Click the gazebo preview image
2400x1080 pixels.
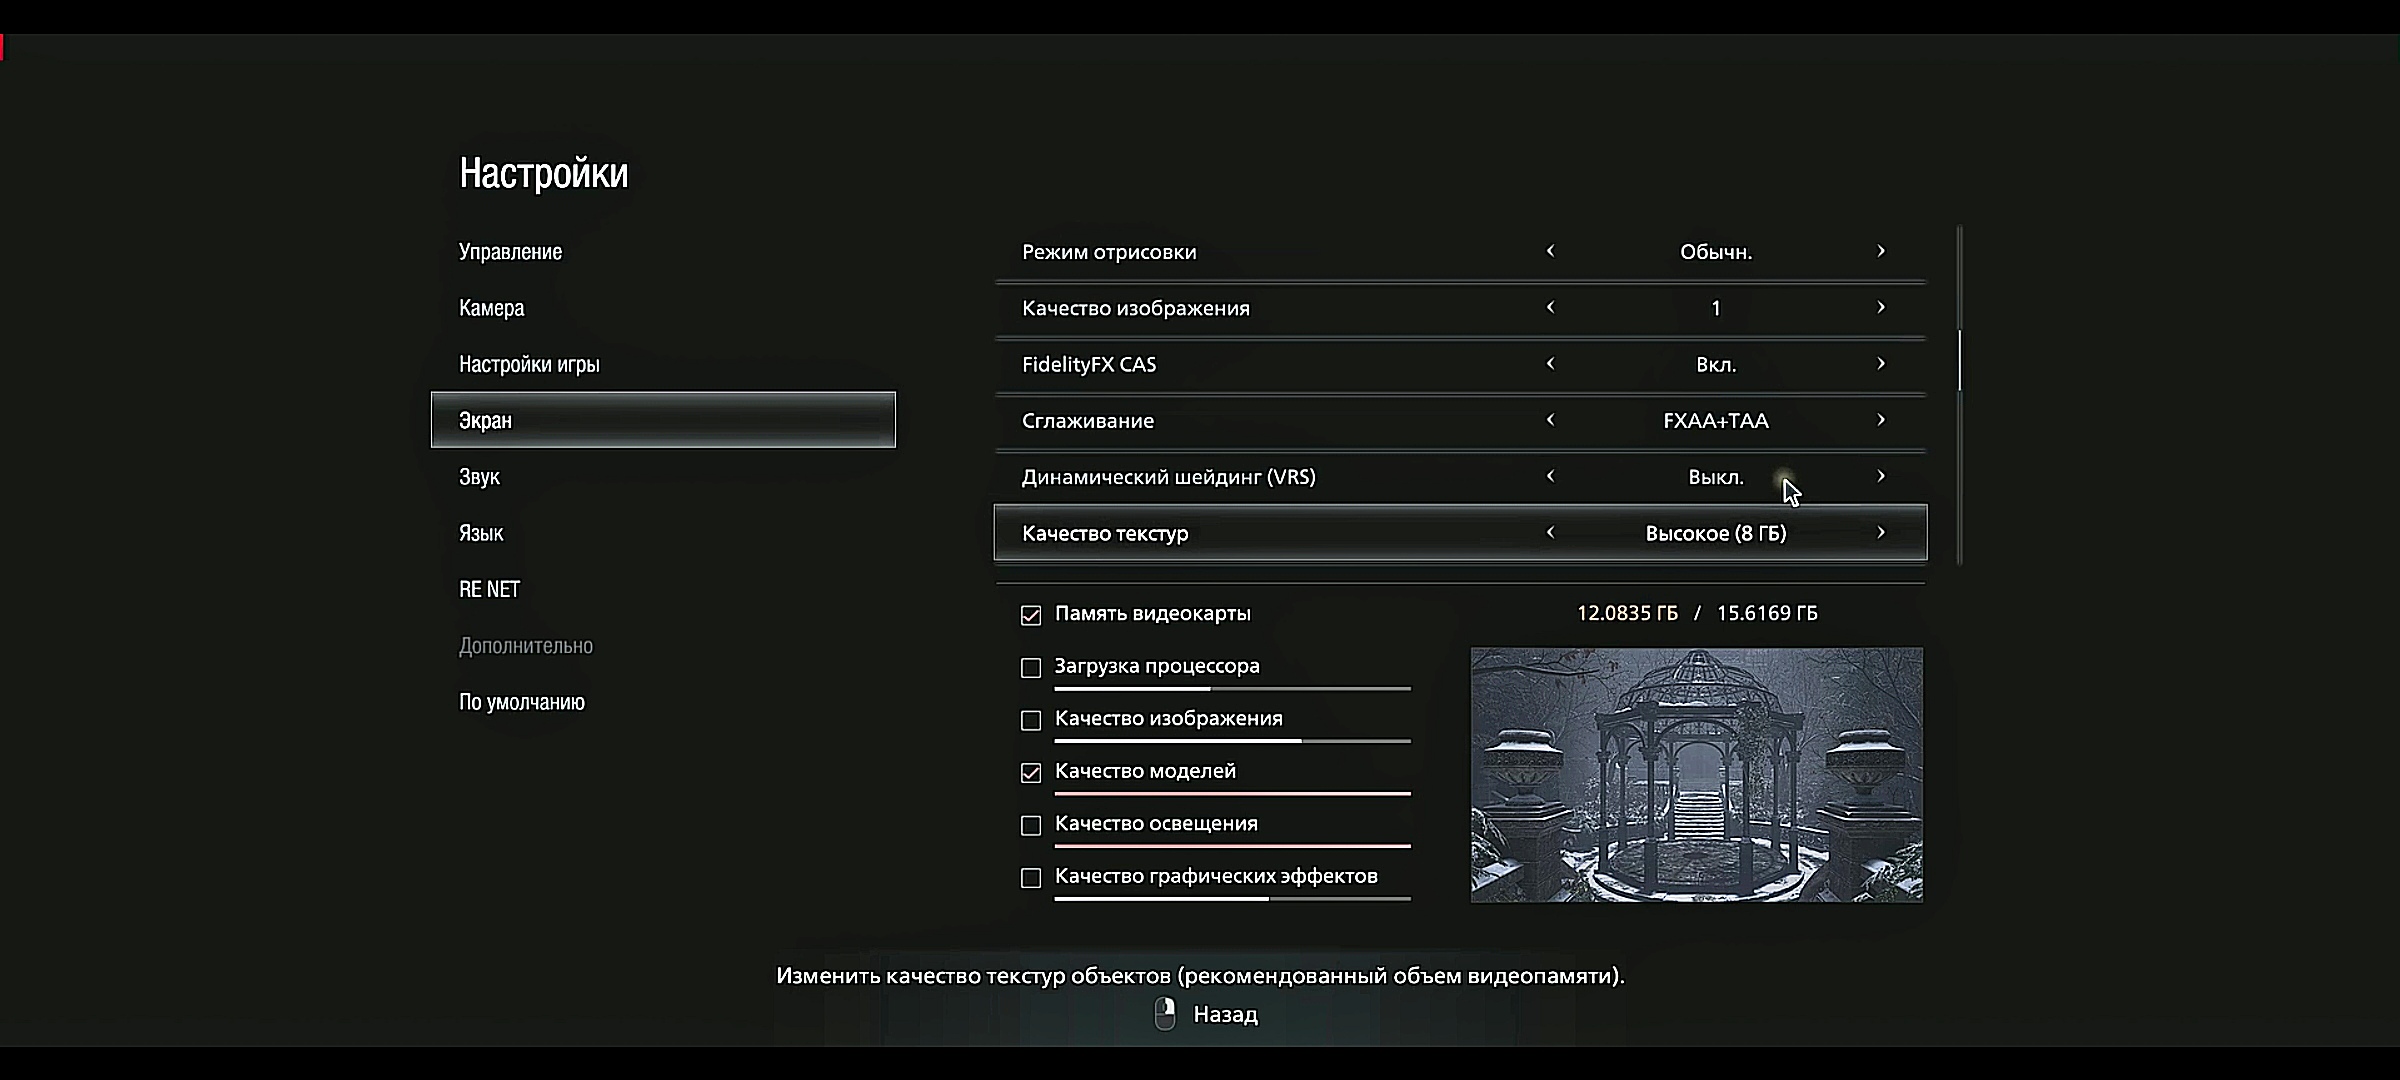tap(1696, 775)
